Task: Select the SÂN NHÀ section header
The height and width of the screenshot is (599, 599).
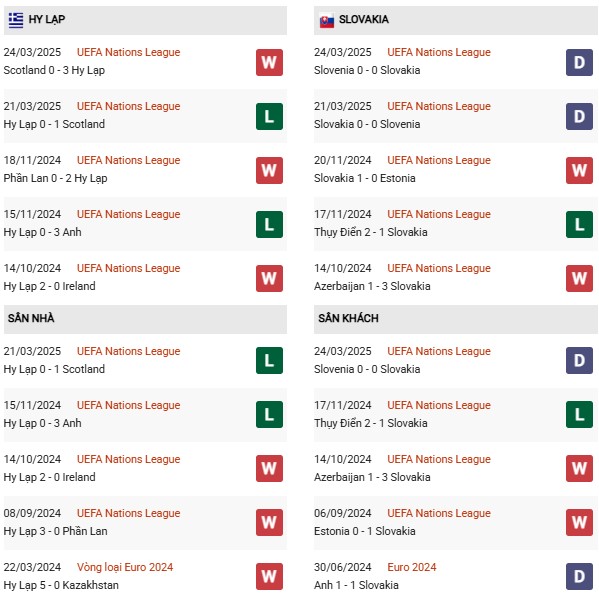Action: pos(145,319)
